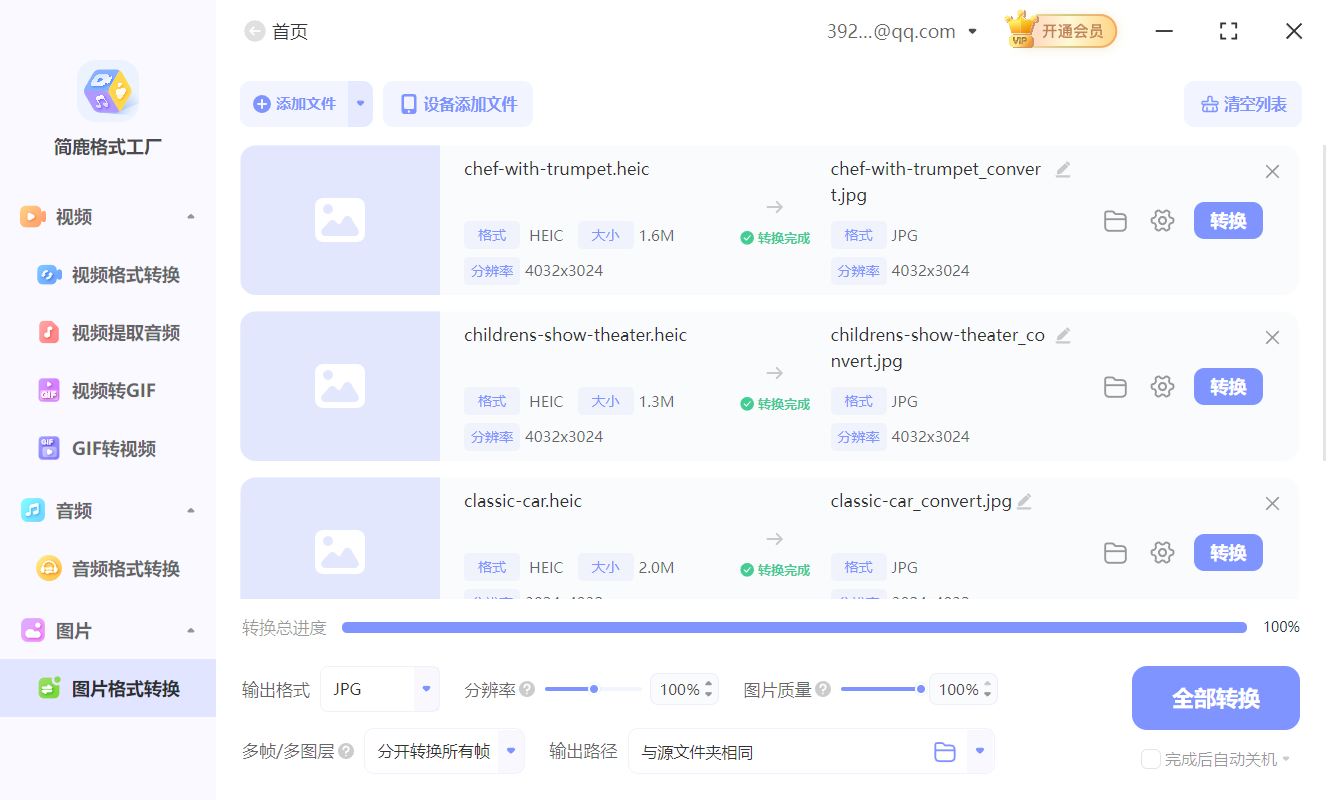Select the GIF转视频 sidebar icon
Image resolution: width=1326 pixels, height=800 pixels.
pyautogui.click(x=49, y=448)
